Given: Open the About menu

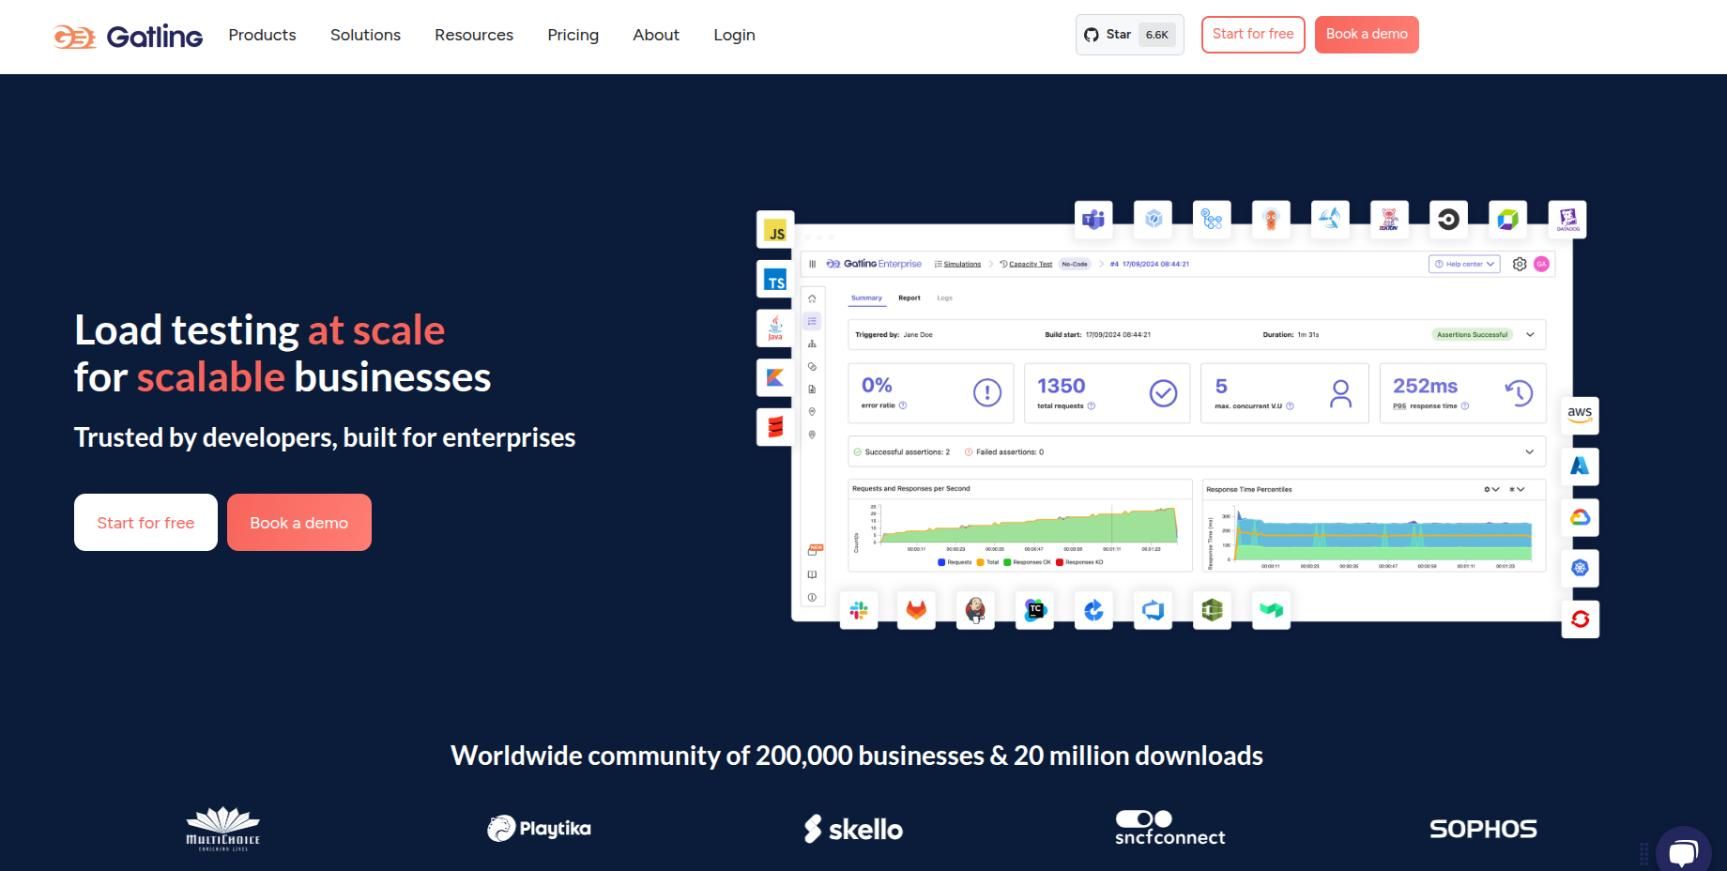Looking at the screenshot, I should (x=656, y=35).
